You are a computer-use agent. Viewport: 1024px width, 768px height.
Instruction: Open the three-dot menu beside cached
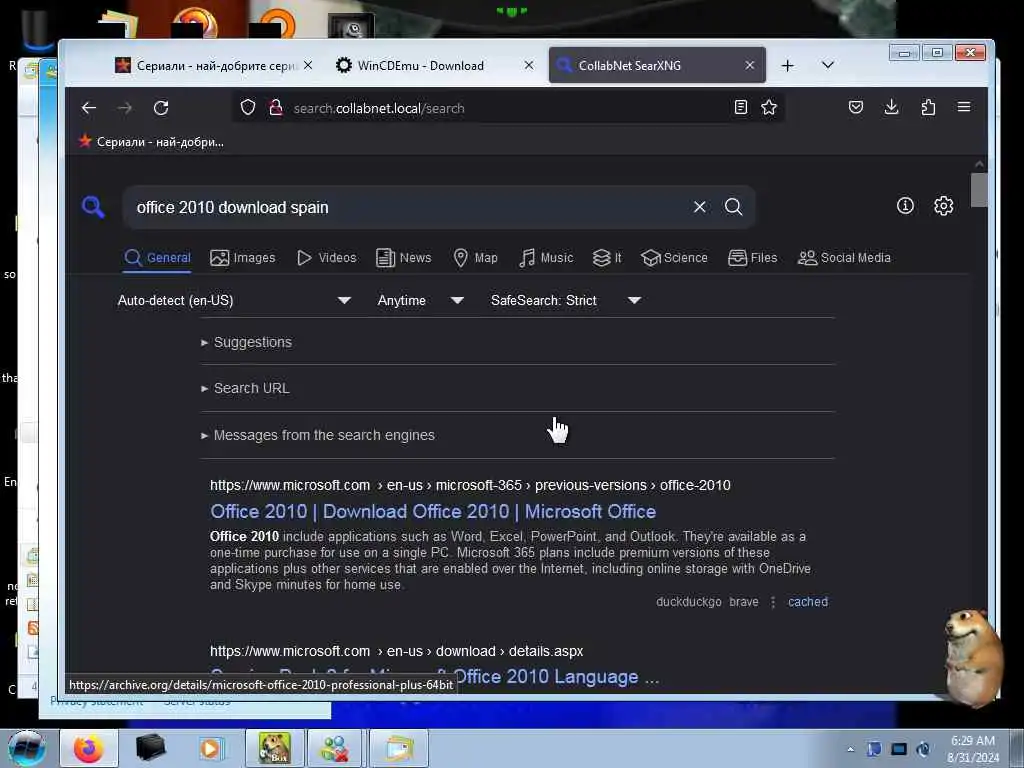pyautogui.click(x=773, y=602)
